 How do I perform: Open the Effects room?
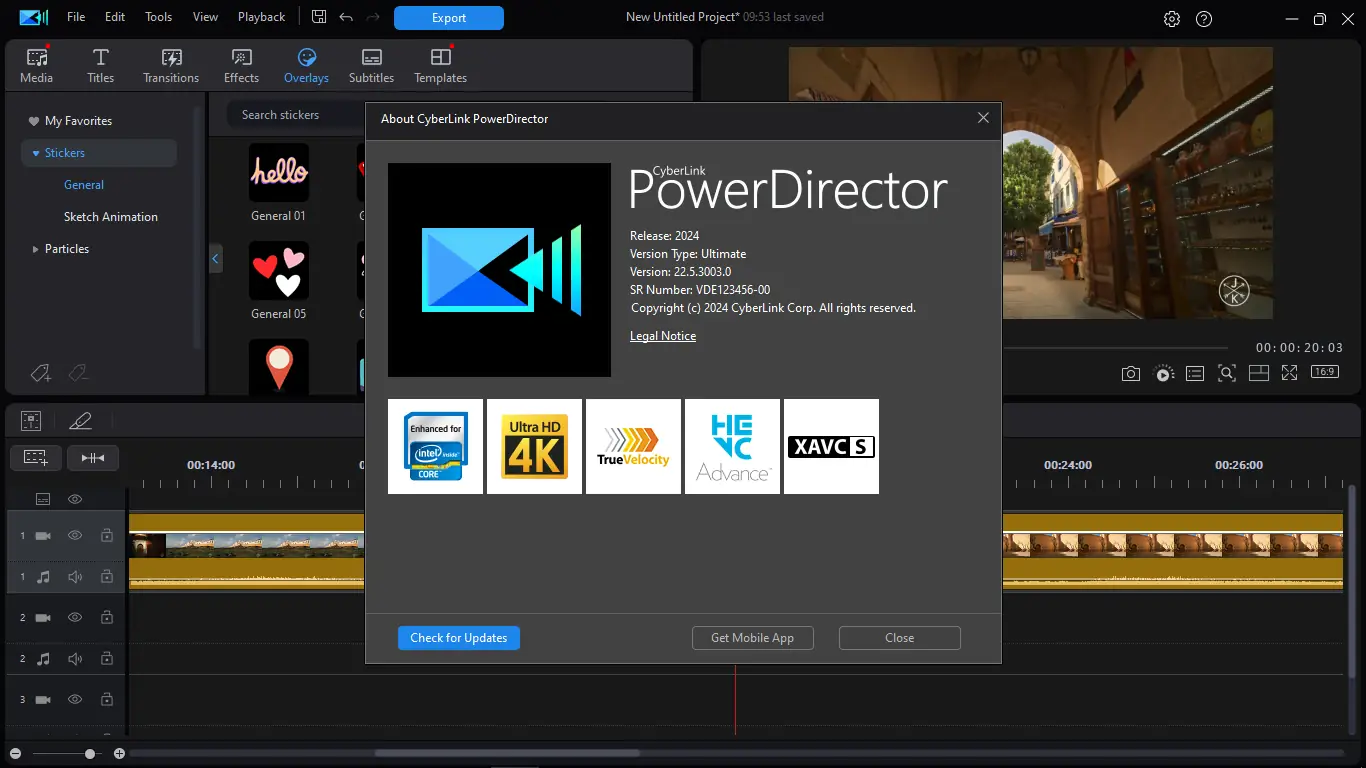(241, 66)
